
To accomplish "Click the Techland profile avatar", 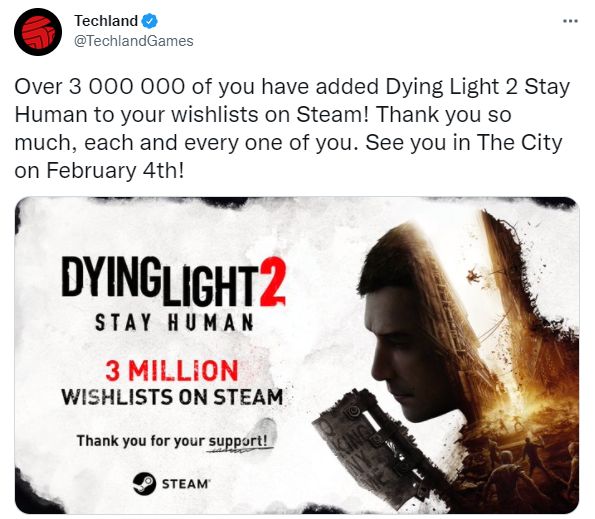I will [x=38, y=32].
